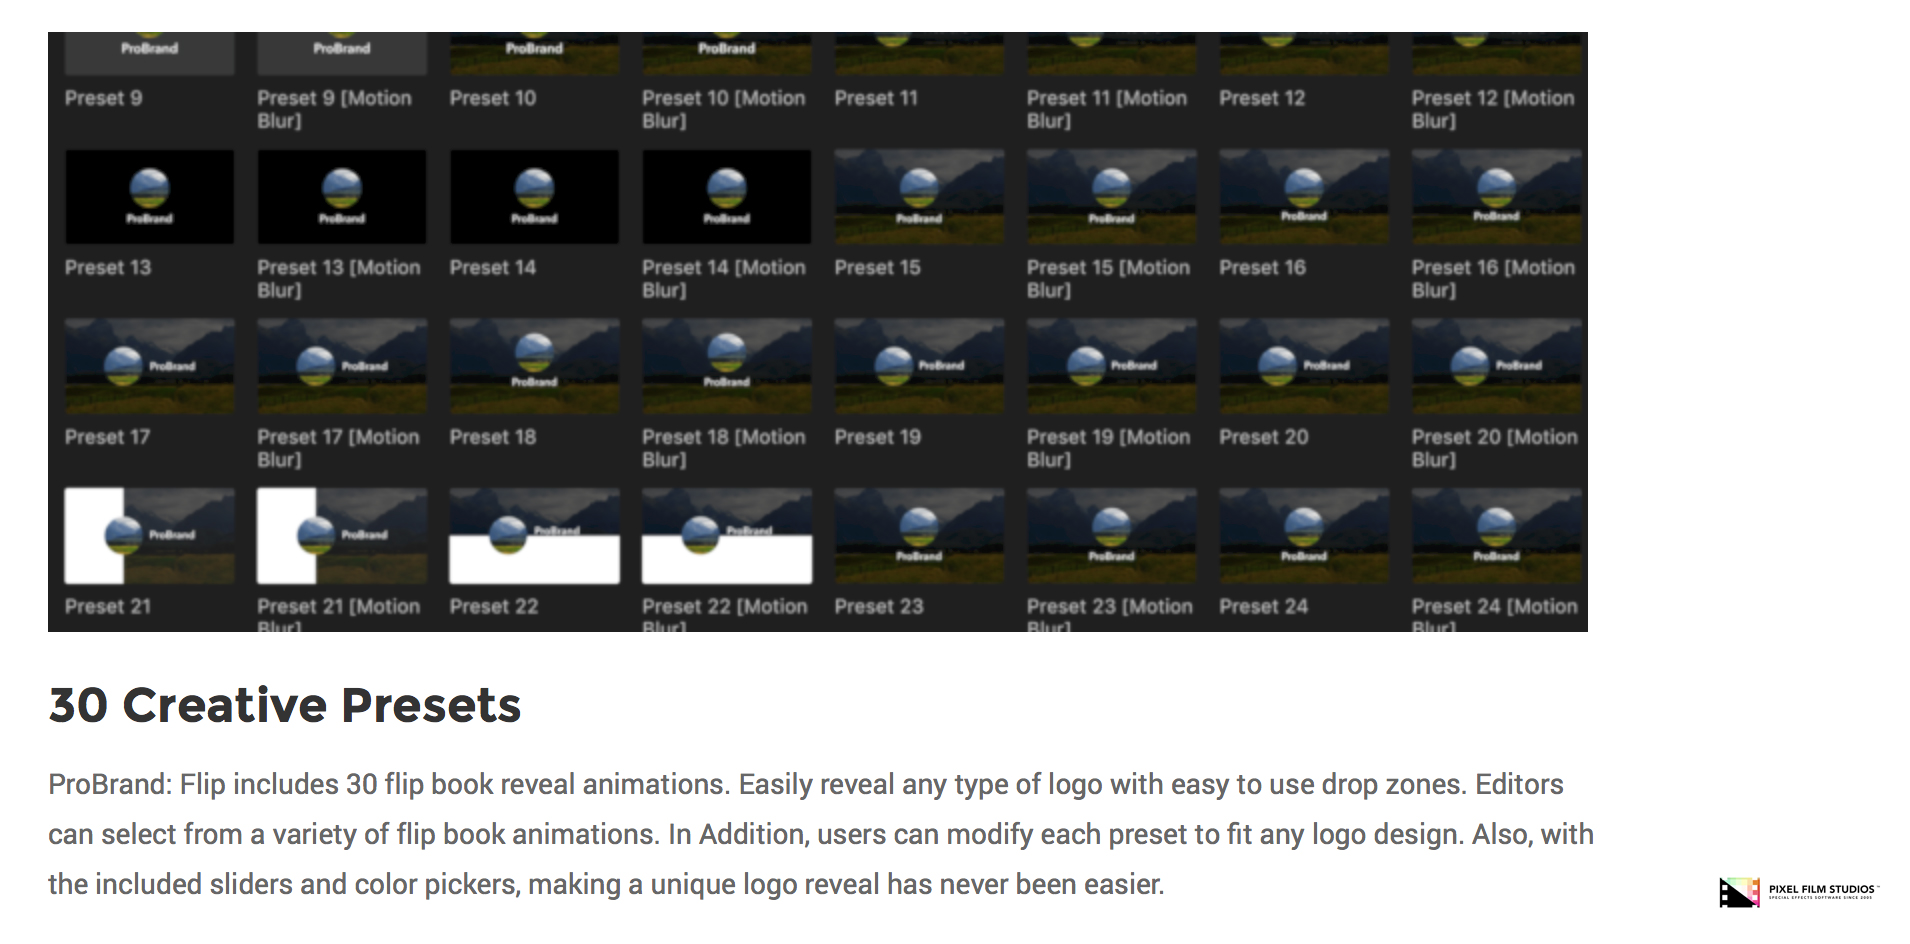Pick the Preset 19 [Motion Blur] thumbnail
The height and width of the screenshot is (944, 1910).
pyautogui.click(x=1112, y=366)
